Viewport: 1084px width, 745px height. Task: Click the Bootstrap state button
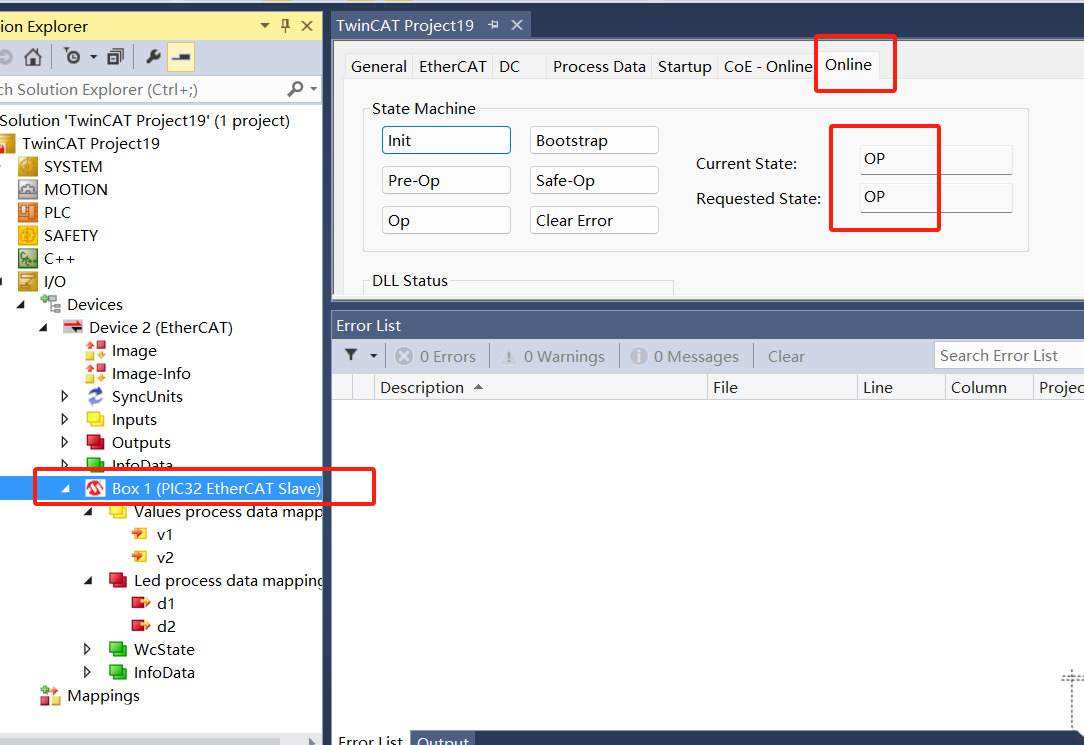tap(594, 140)
